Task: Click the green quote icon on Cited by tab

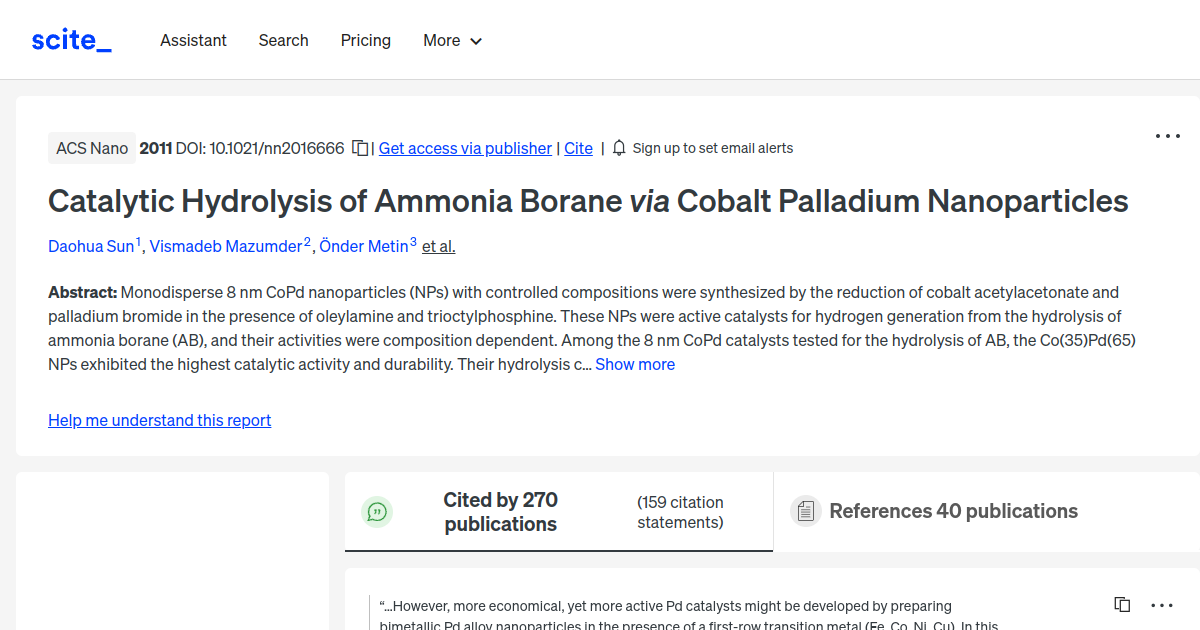Action: [377, 511]
